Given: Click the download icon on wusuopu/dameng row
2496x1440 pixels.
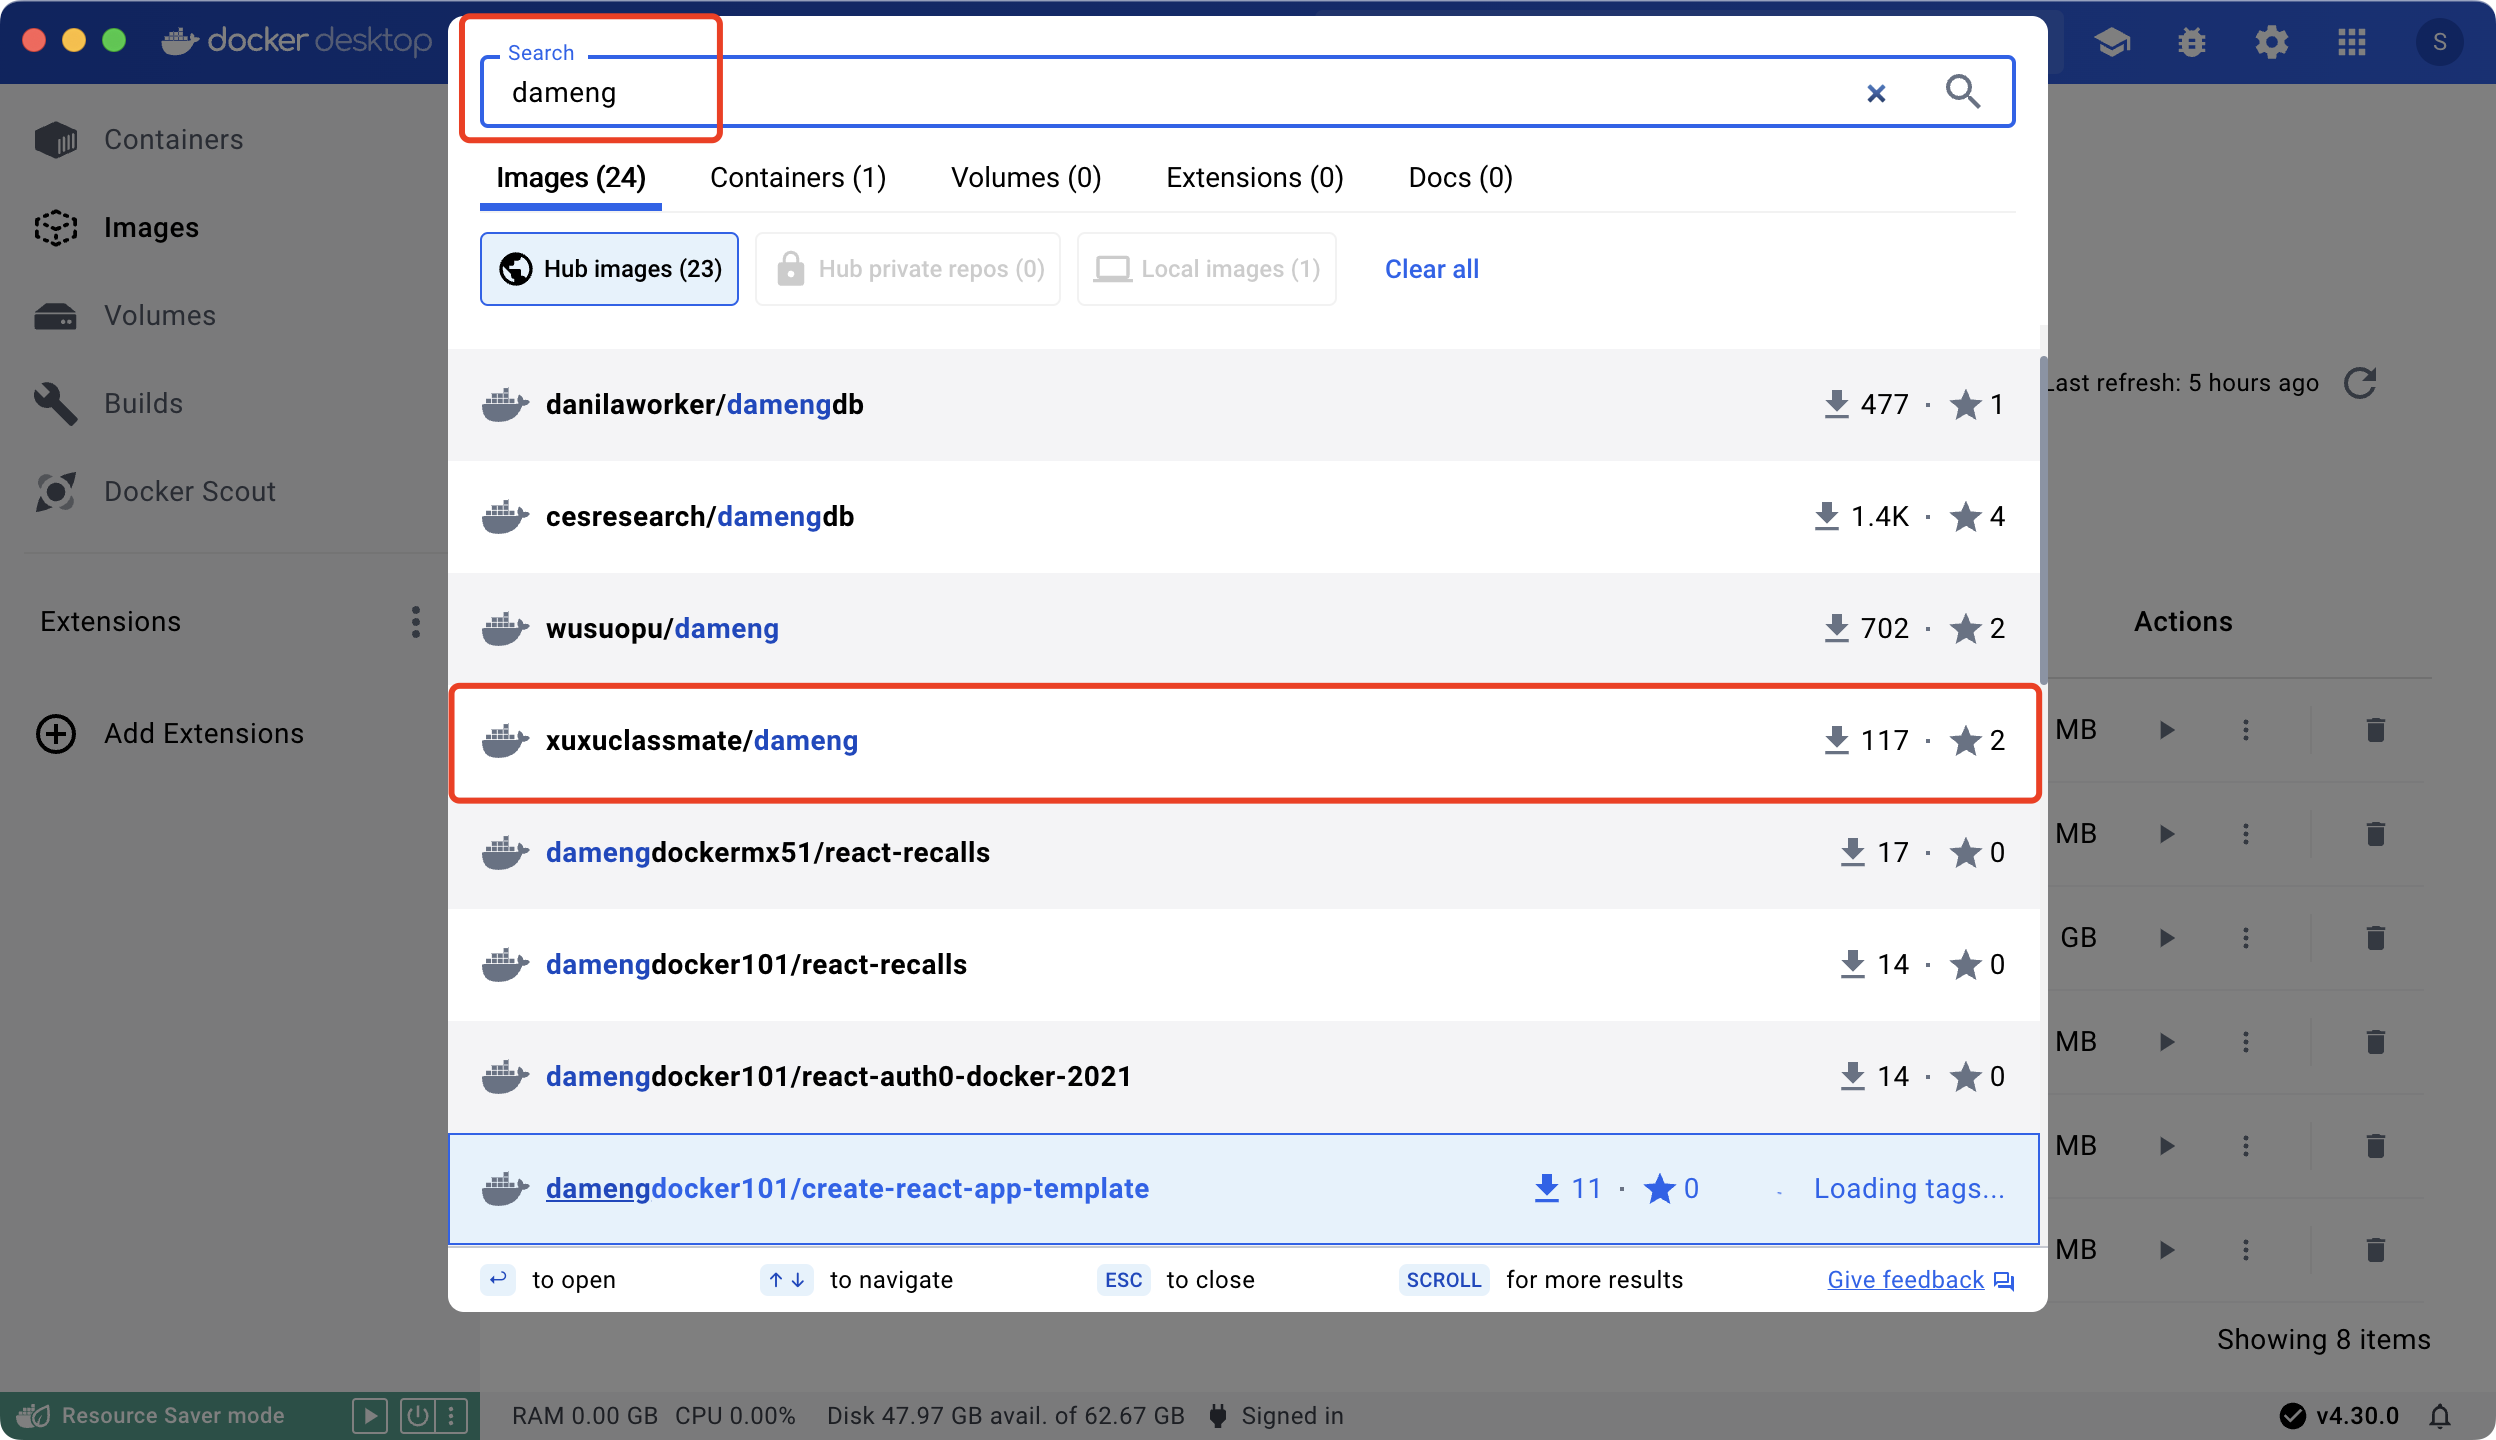Looking at the screenshot, I should [x=1836, y=629].
